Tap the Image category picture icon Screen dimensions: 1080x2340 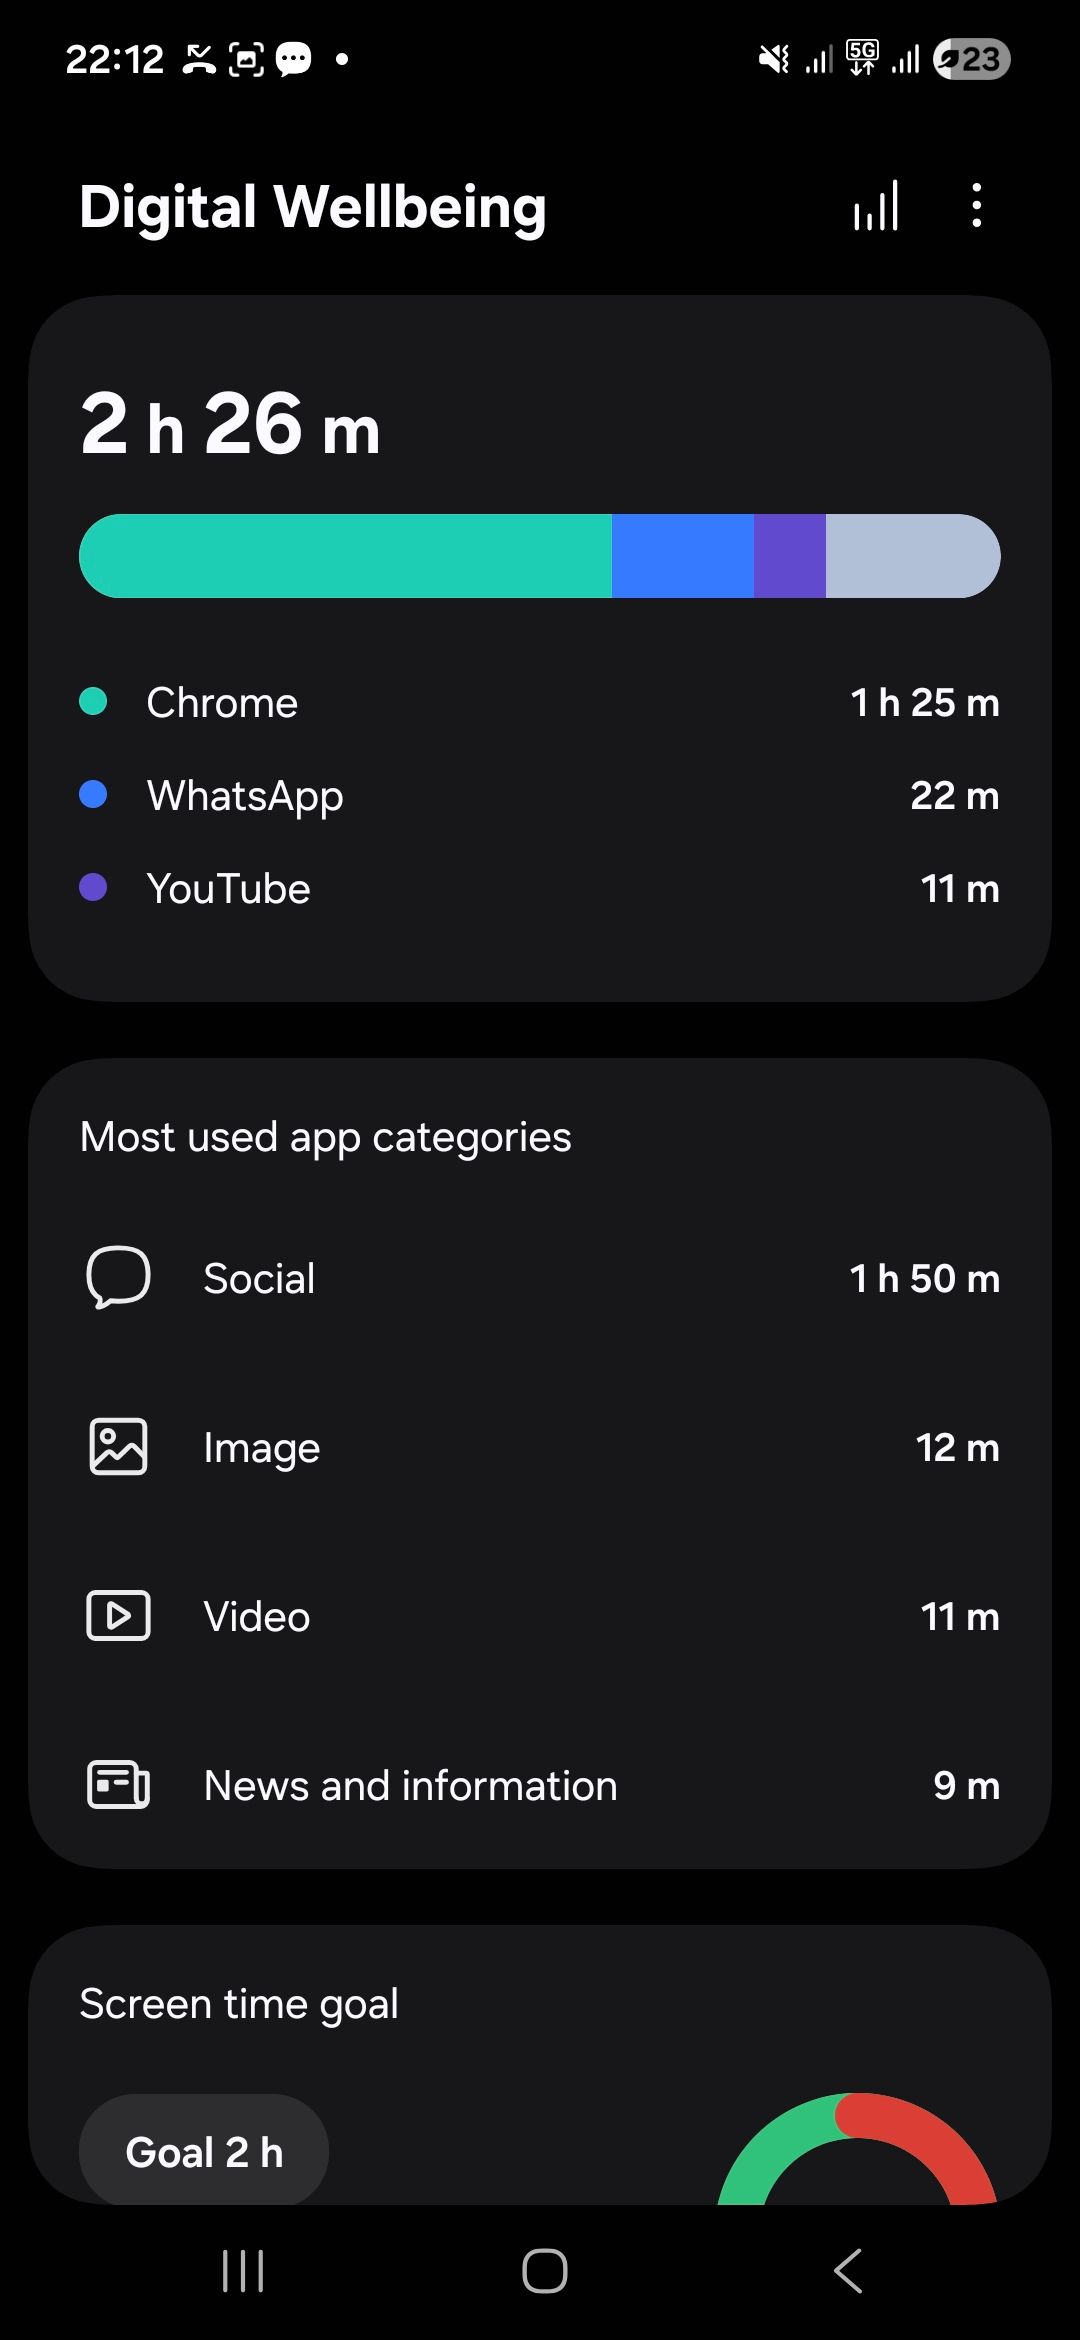[118, 1447]
